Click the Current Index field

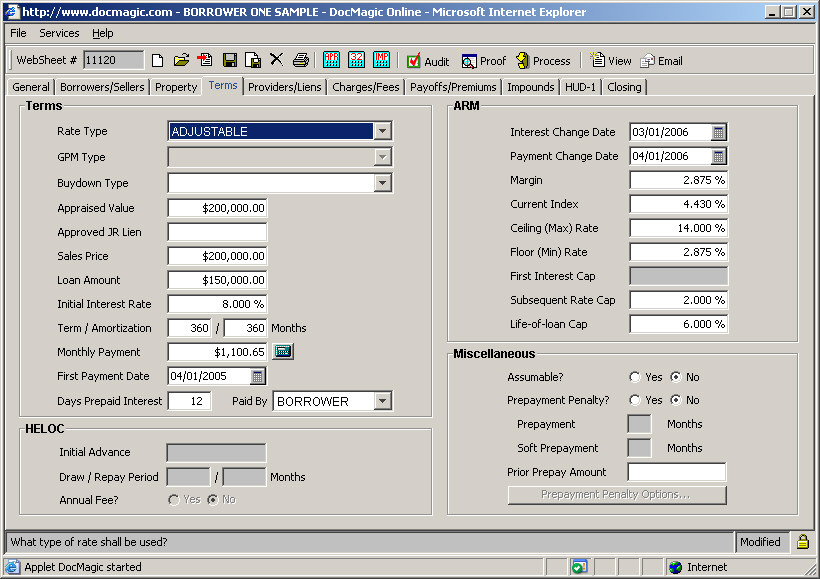pos(678,205)
